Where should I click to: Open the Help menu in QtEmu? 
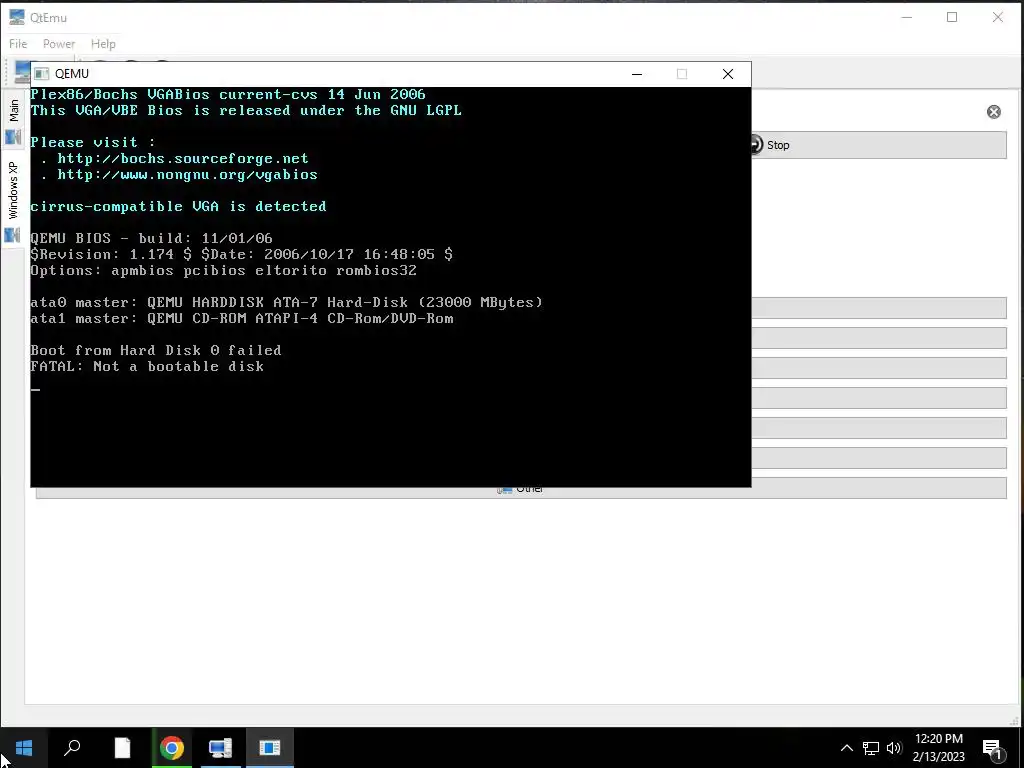[103, 44]
